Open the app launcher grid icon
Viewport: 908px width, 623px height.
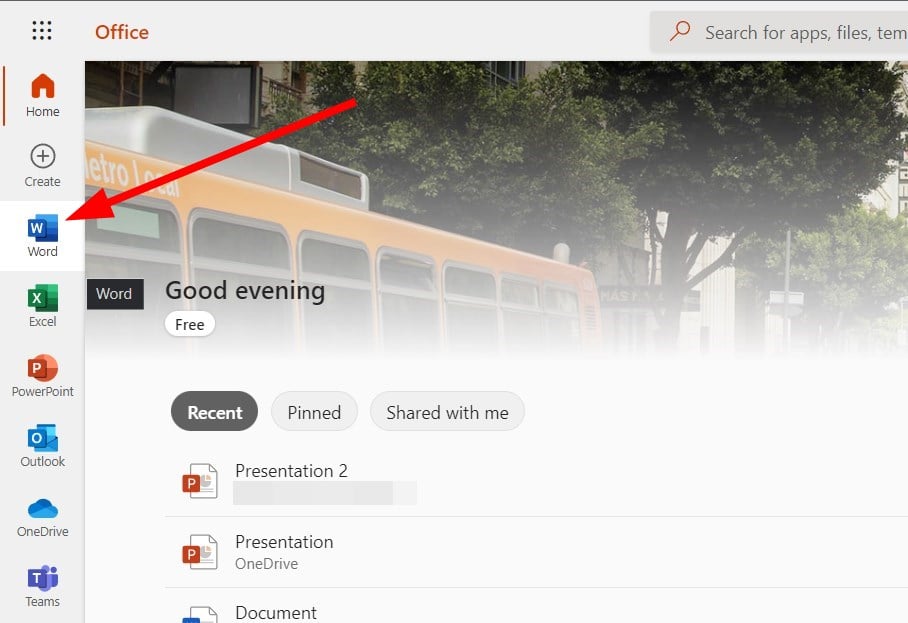(42, 30)
